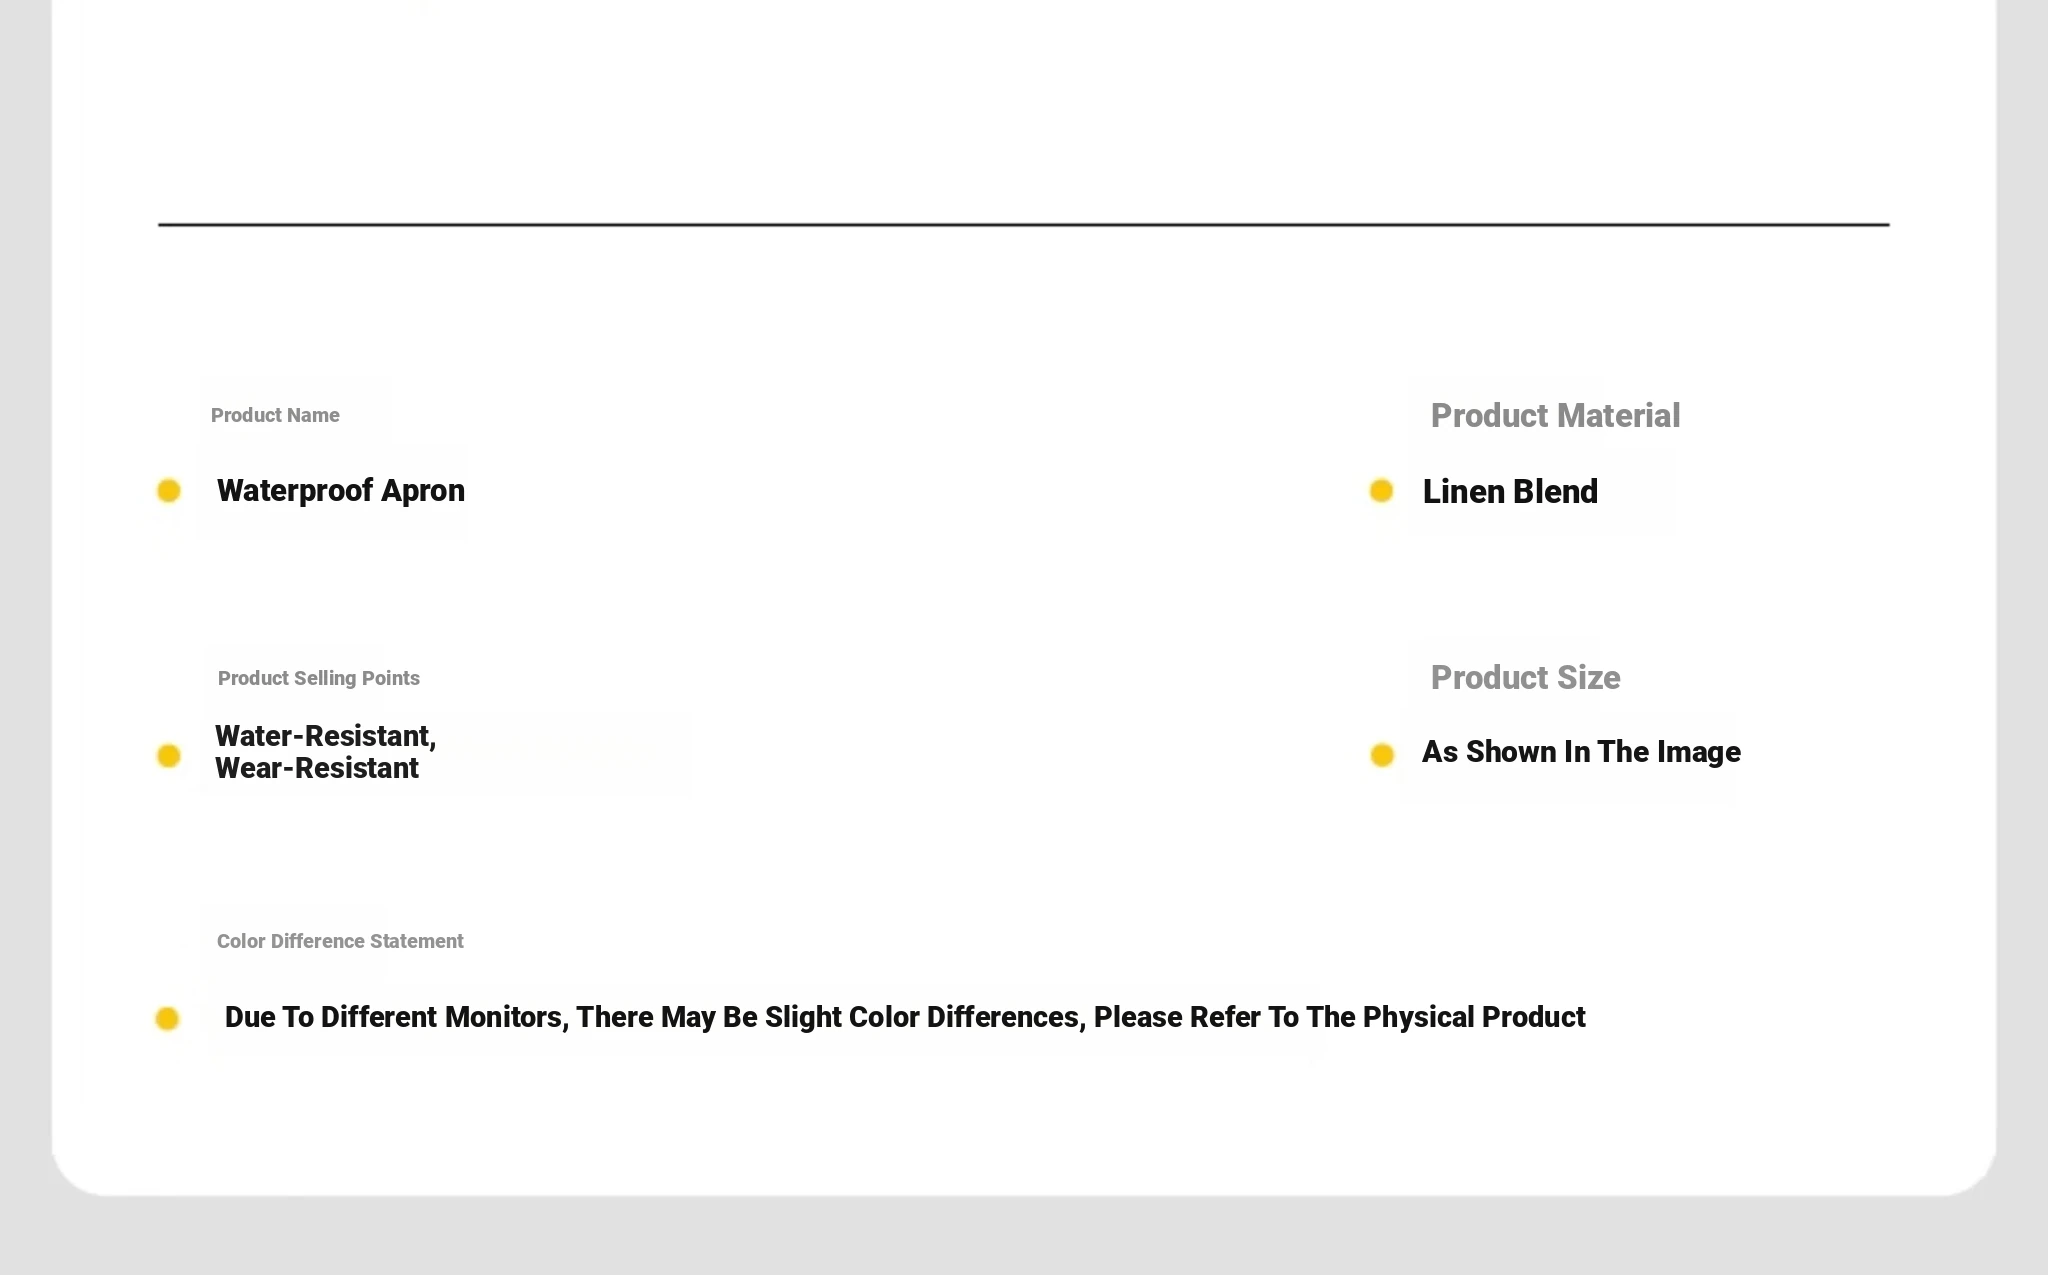
Task: Click the yellow bullet before the color difference sentence
Action: pyautogui.click(x=167, y=1019)
